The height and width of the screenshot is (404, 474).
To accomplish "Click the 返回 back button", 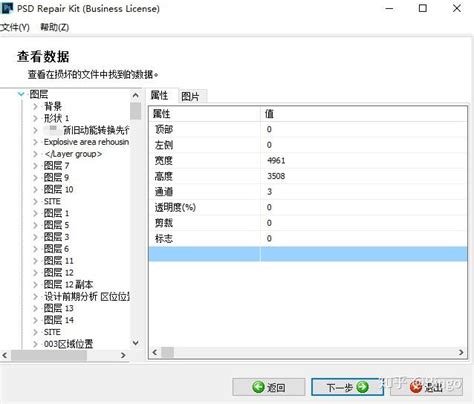I will (269, 387).
